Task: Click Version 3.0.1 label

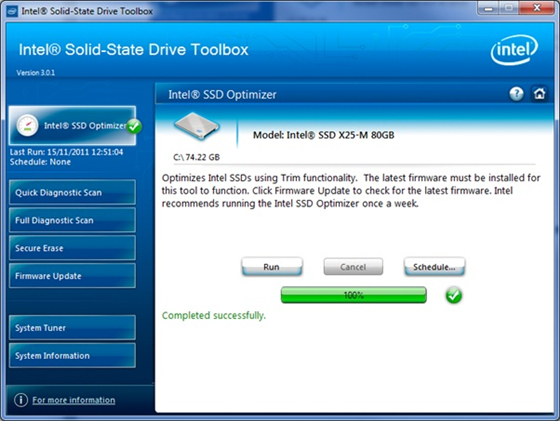Action: point(36,72)
